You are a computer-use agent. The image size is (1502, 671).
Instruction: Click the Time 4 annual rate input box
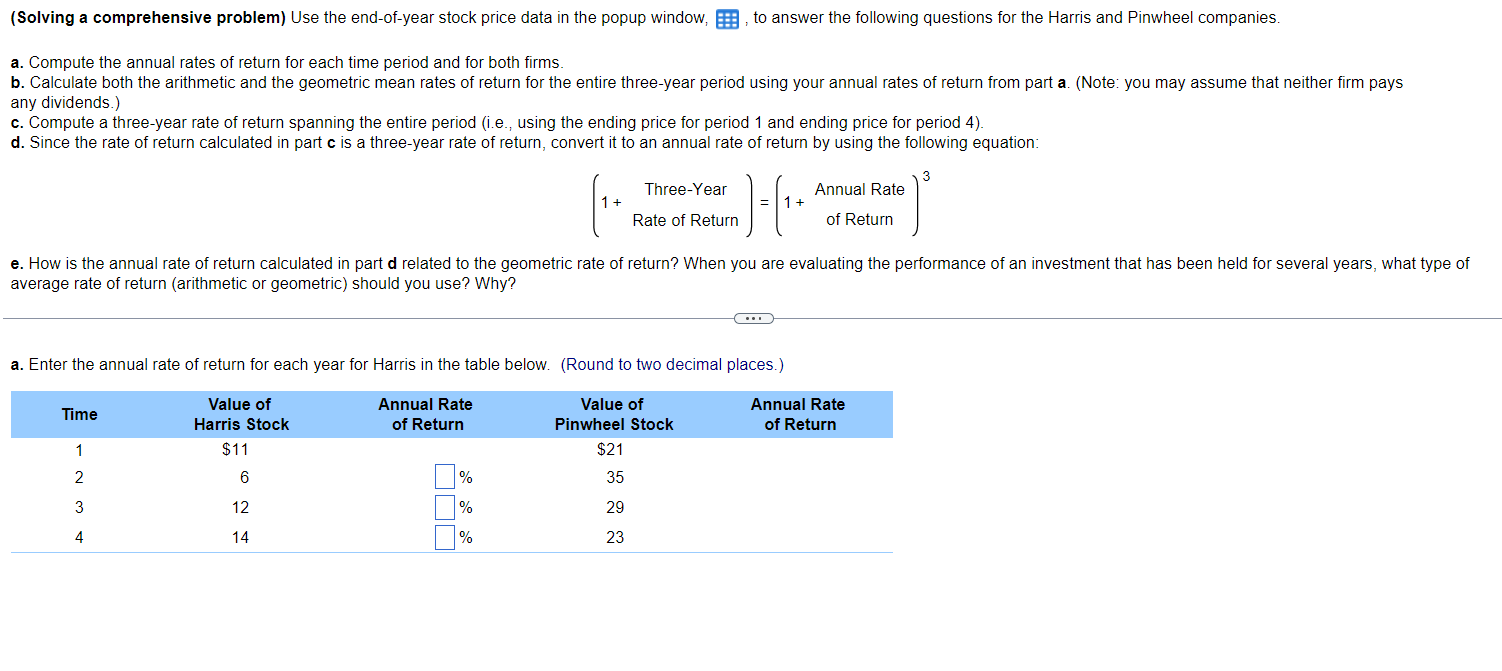coord(444,537)
